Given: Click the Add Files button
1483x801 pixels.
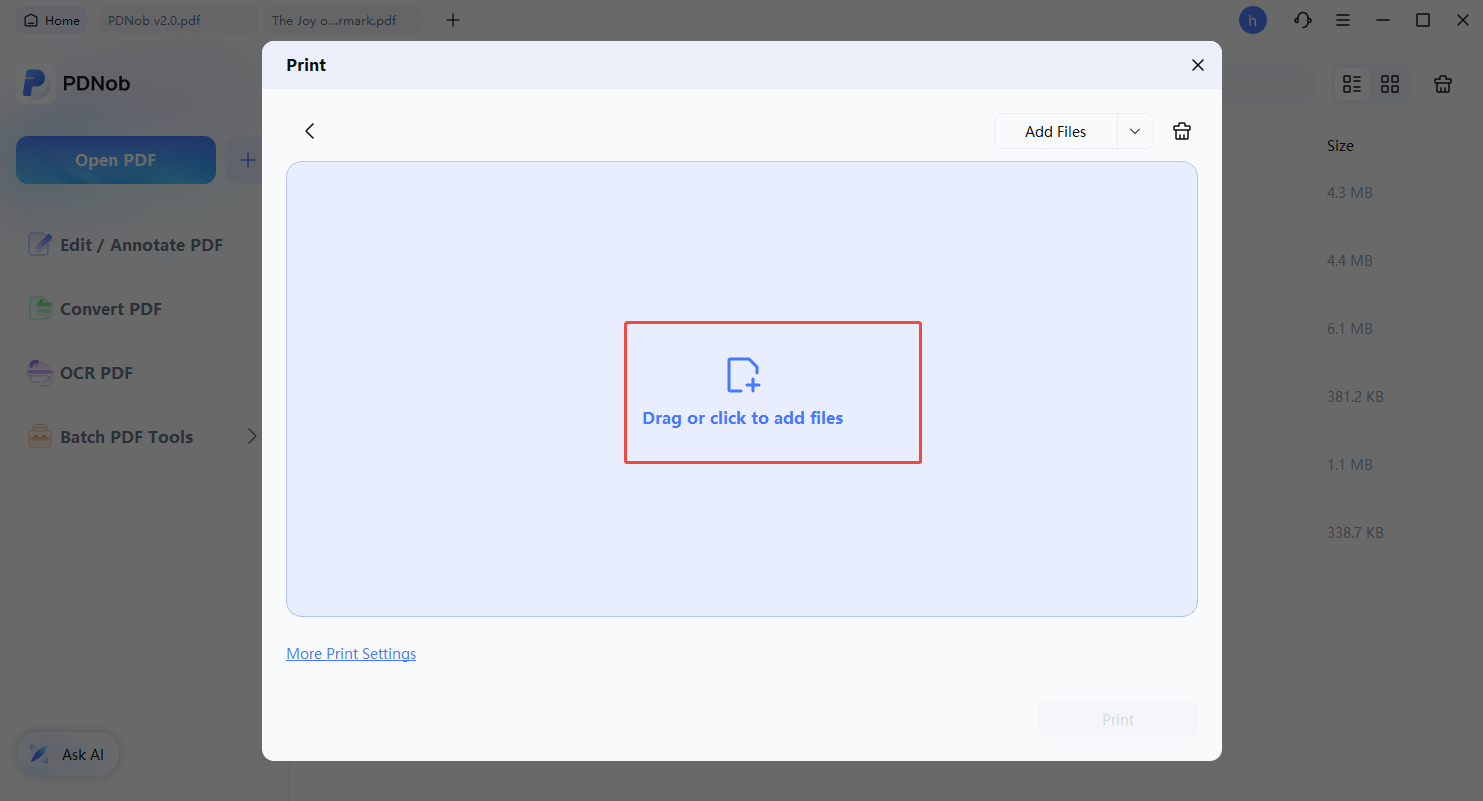Looking at the screenshot, I should pyautogui.click(x=1055, y=130).
